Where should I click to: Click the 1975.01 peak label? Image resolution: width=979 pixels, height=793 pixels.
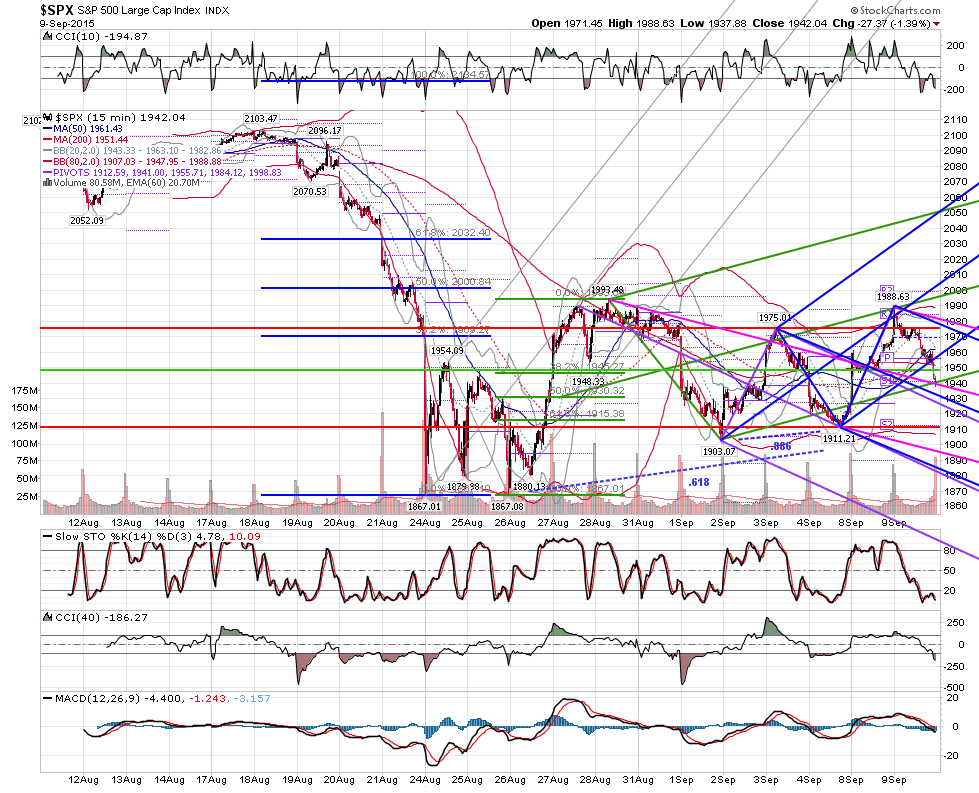coord(775,318)
